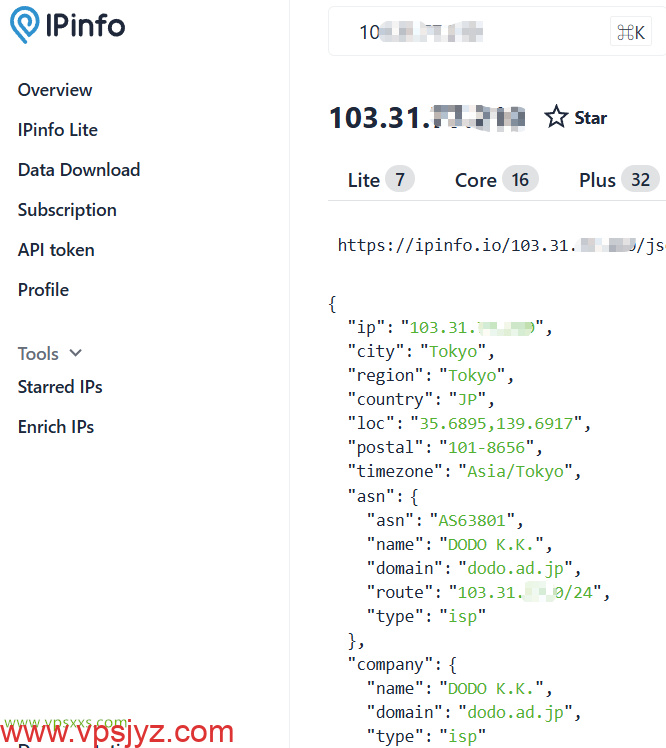Screen dimensions: 666x748
Task: Click the "JP" country value
Action: coord(468,399)
